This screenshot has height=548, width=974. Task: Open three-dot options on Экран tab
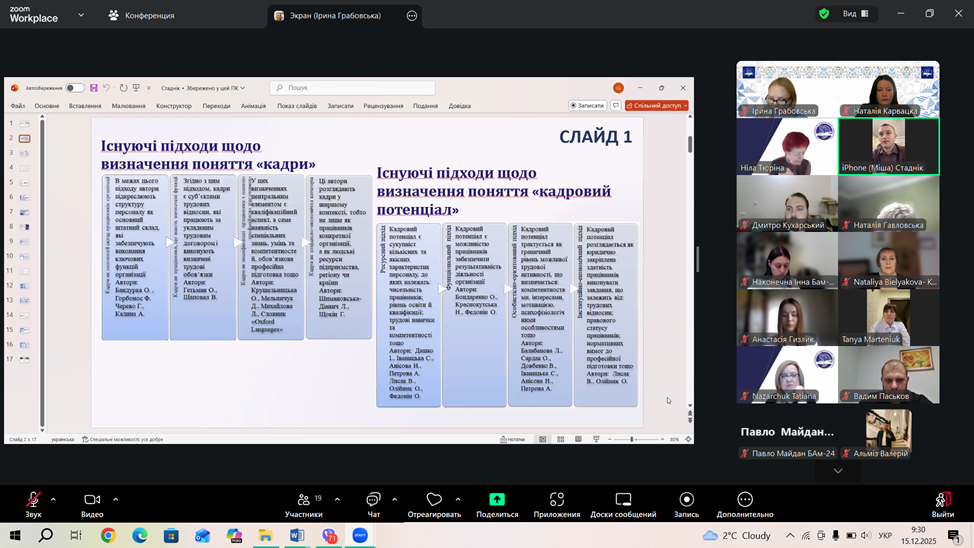[411, 15]
